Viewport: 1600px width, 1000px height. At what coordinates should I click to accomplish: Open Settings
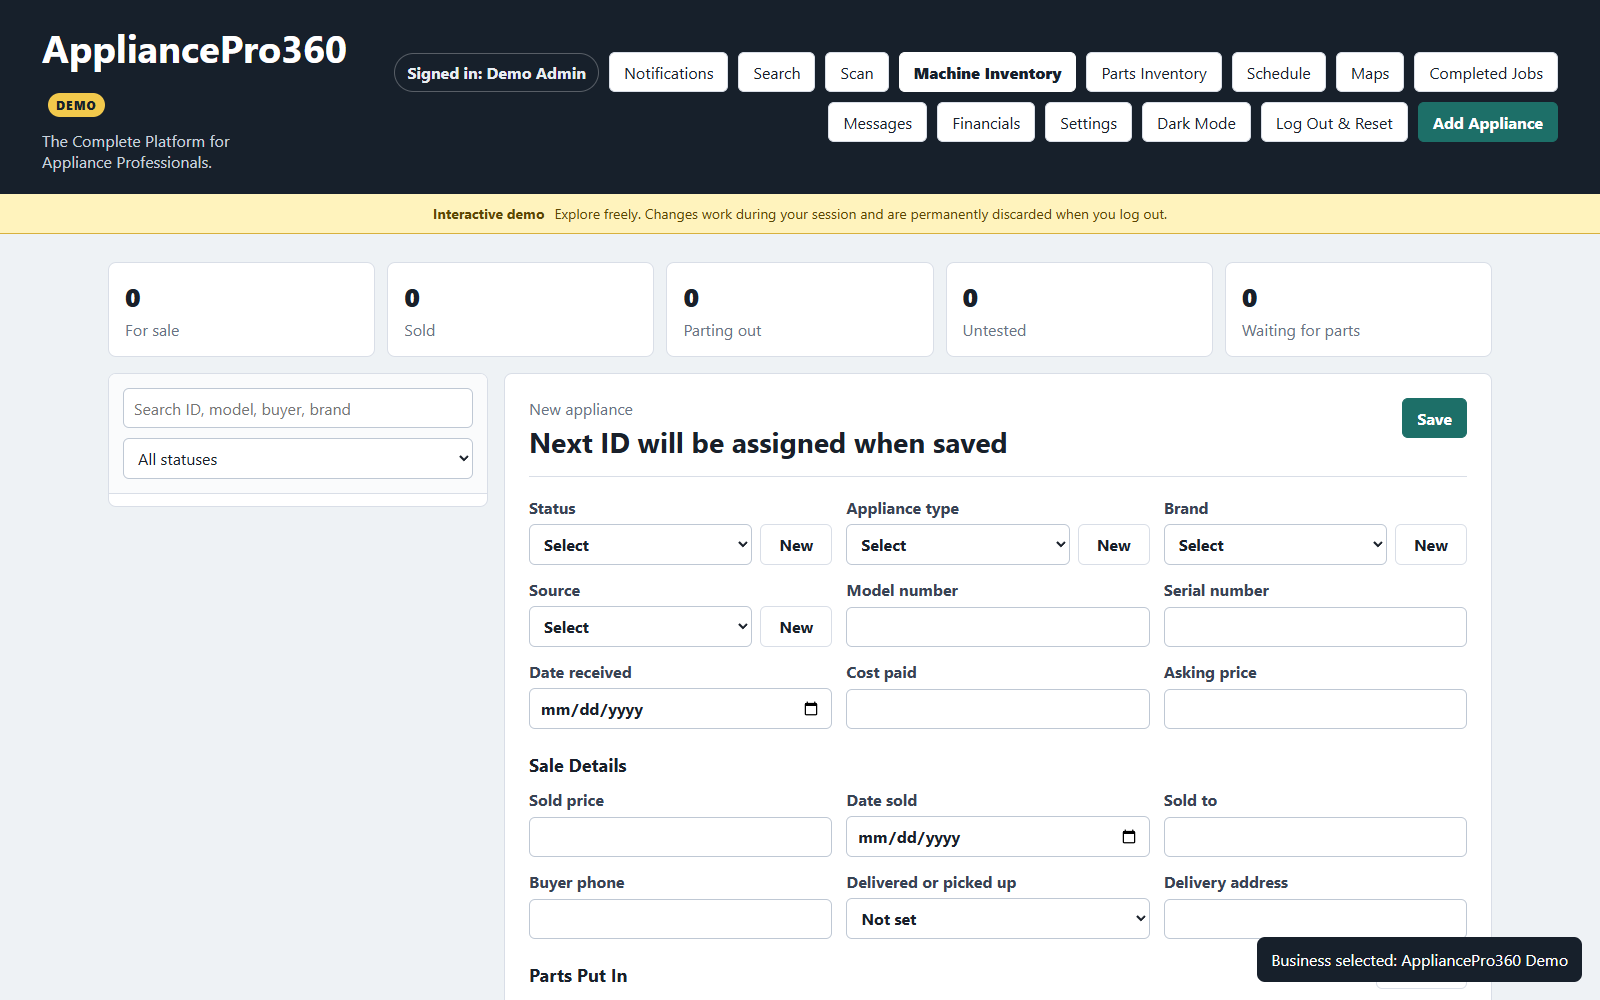tap(1089, 122)
